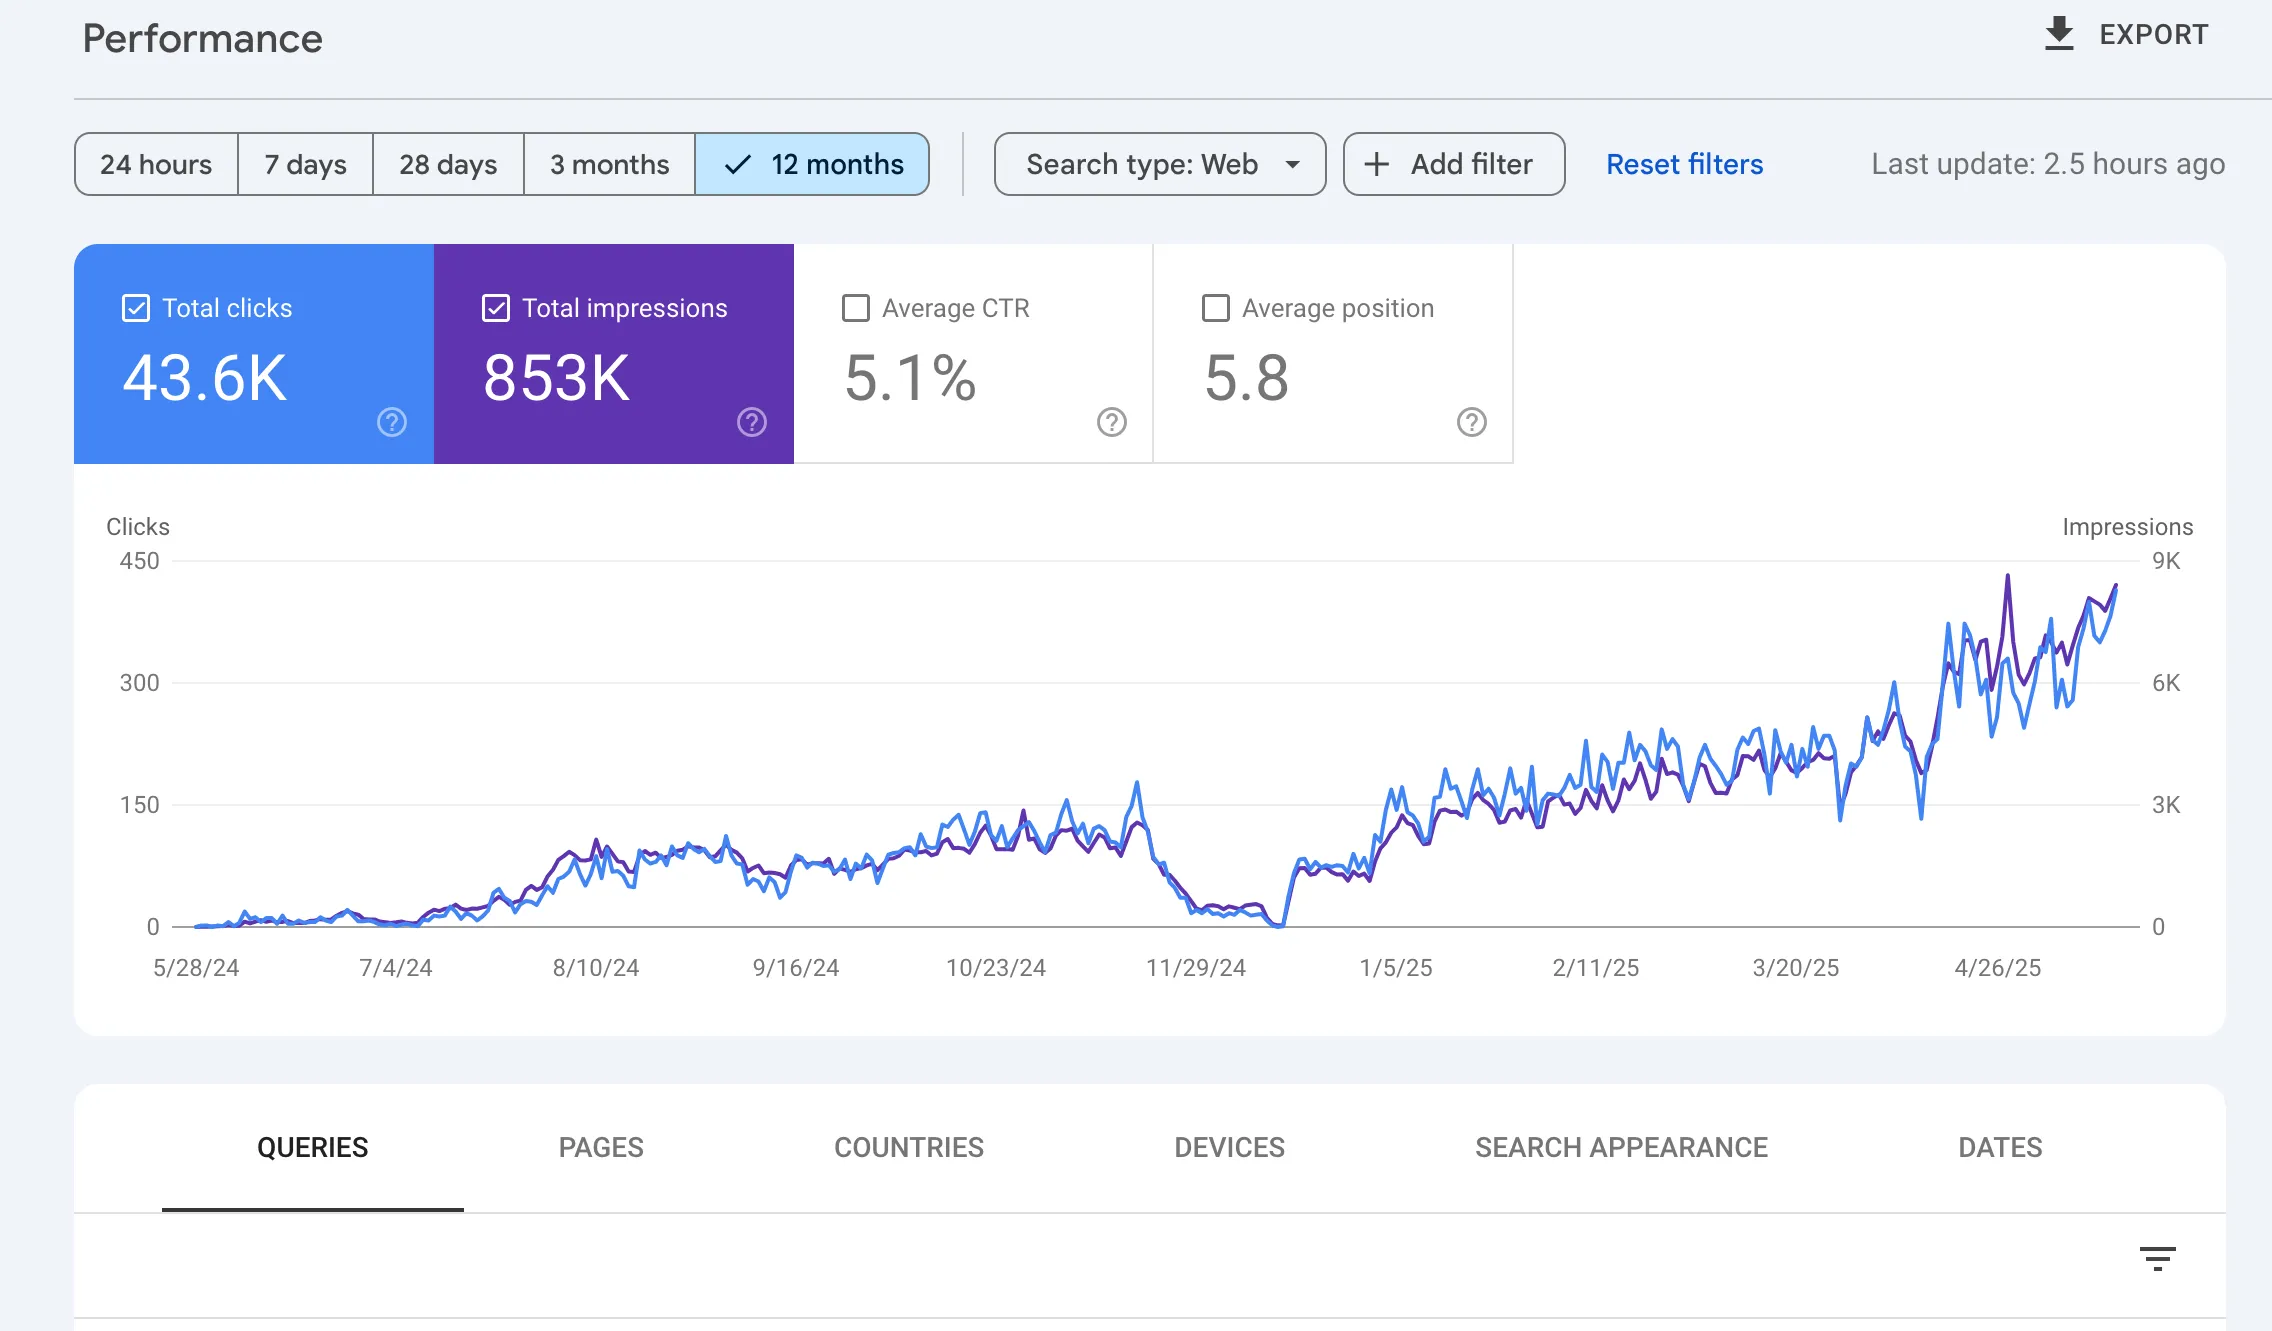Switch to the Pages tab
This screenshot has width=2272, height=1331.
(601, 1147)
